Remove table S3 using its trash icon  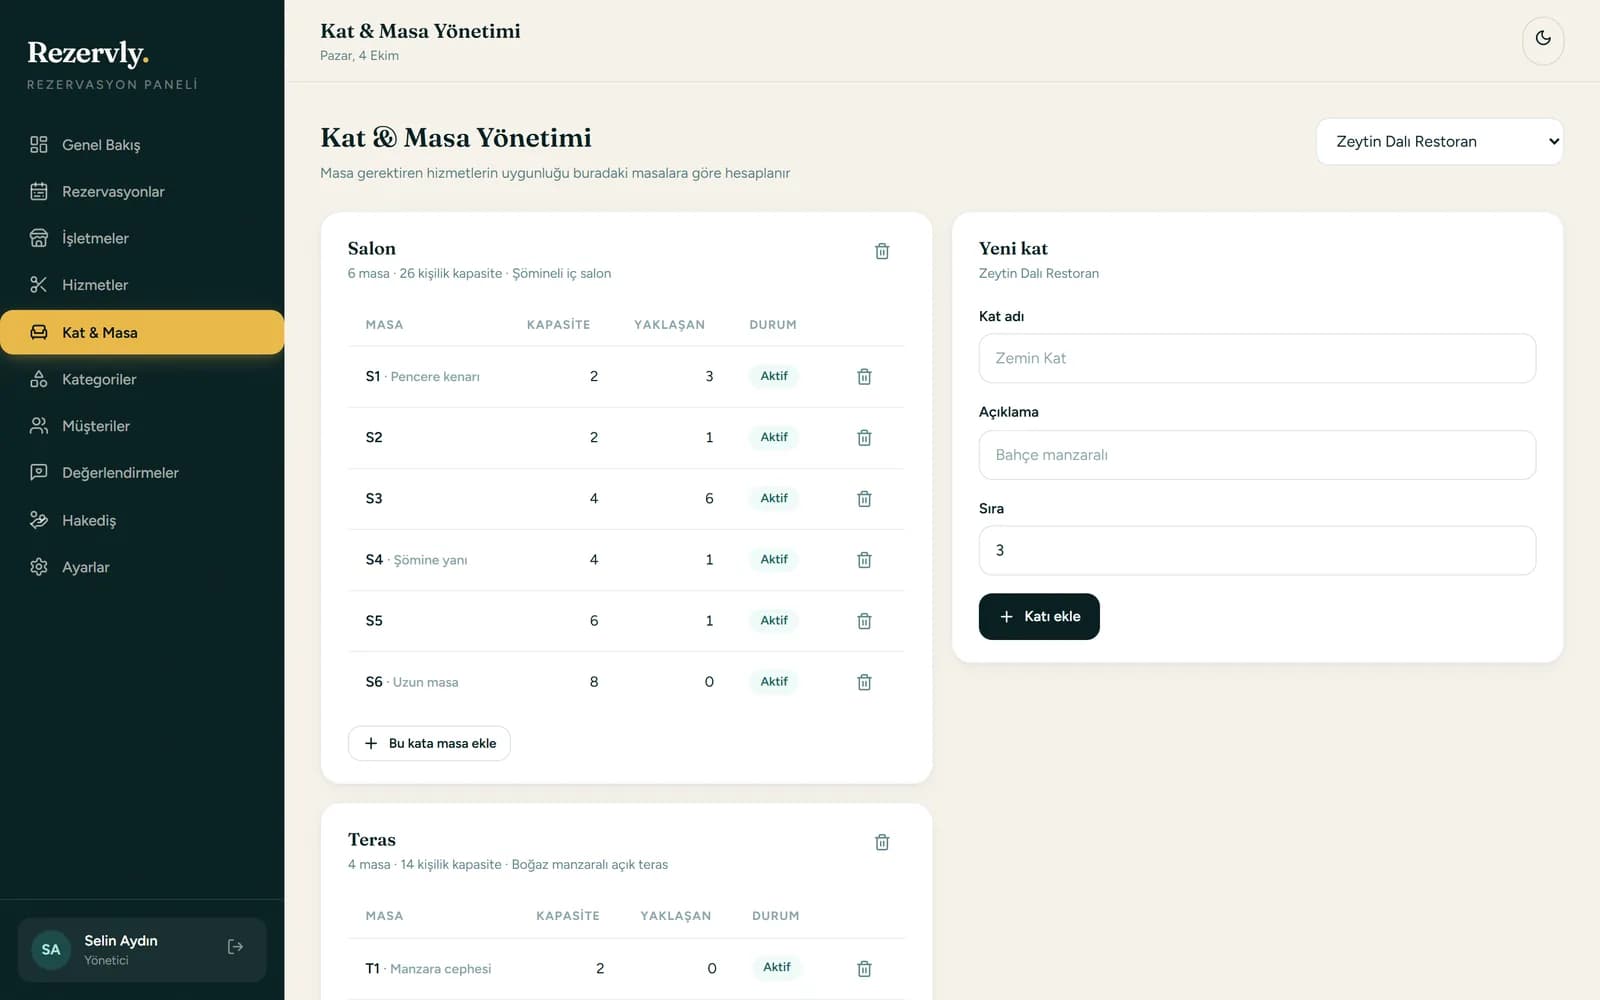click(864, 499)
